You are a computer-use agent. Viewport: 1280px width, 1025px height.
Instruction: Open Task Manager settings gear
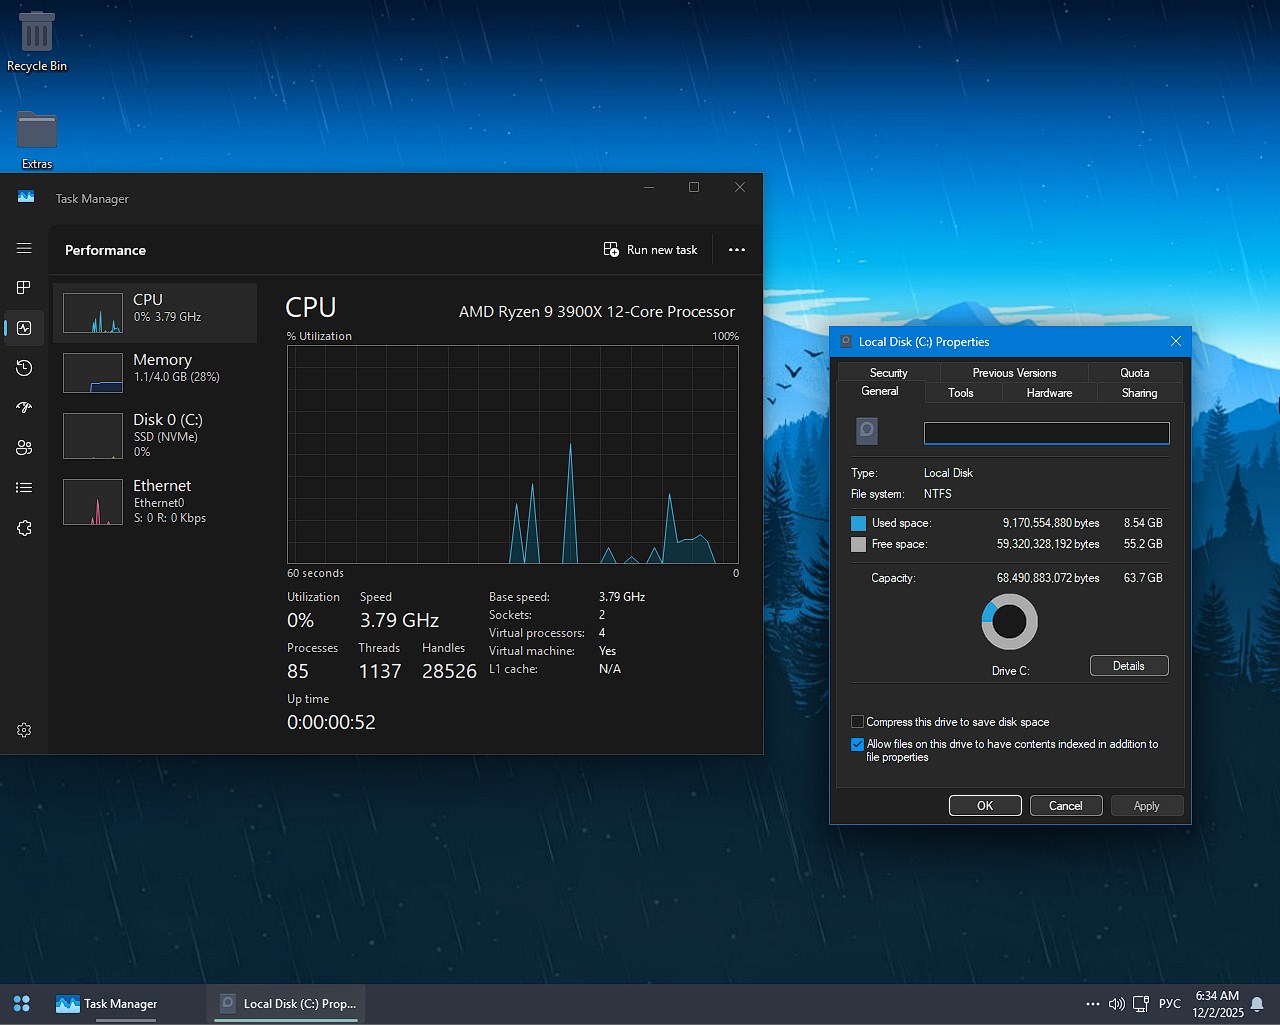tap(24, 730)
